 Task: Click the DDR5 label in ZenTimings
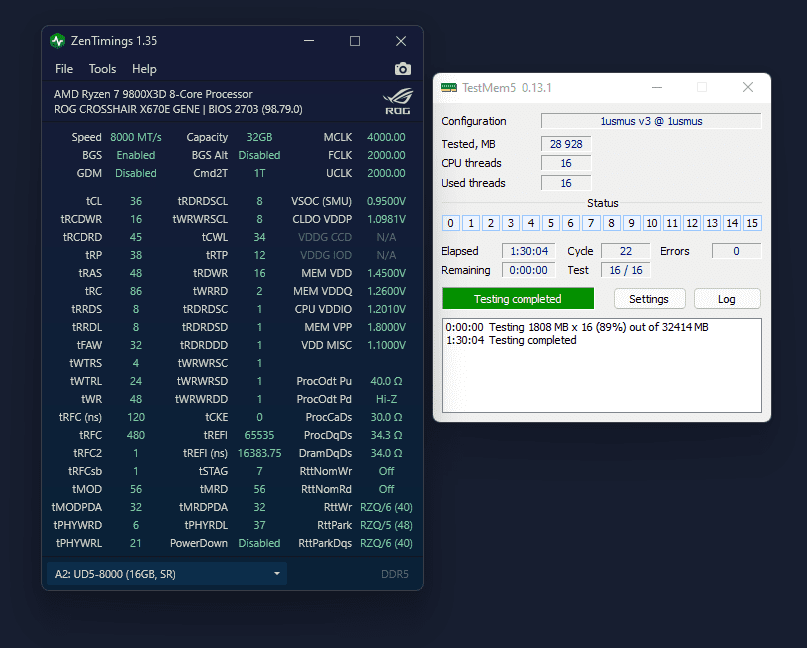tap(395, 574)
